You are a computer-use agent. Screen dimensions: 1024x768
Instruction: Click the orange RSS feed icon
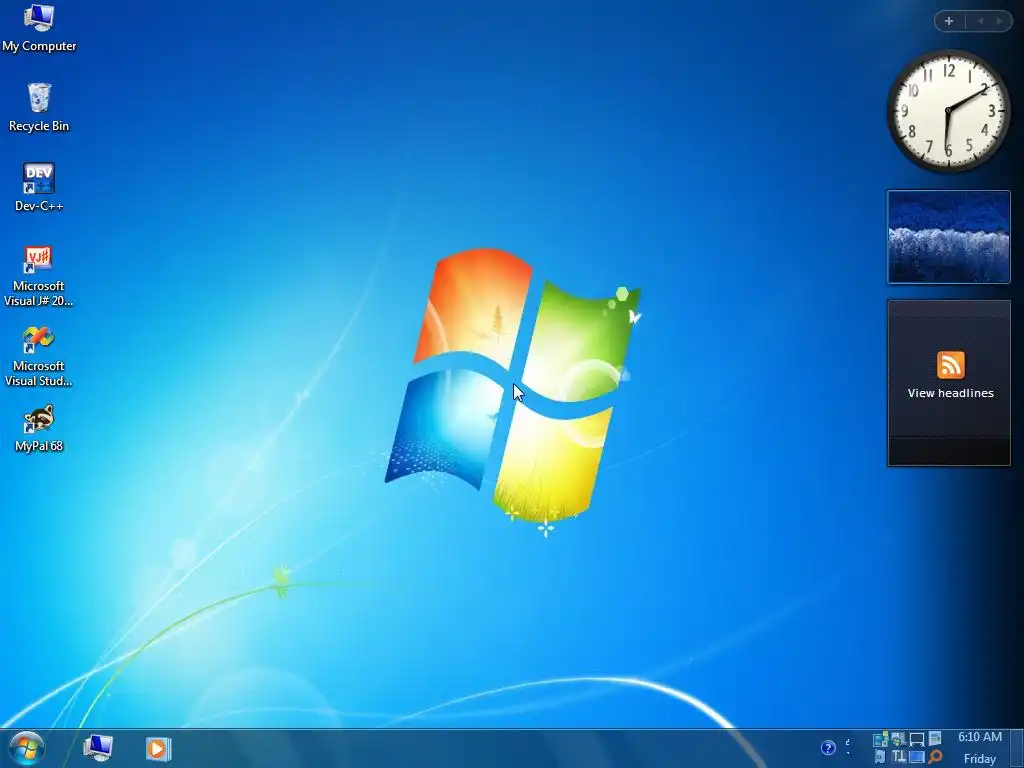[950, 364]
